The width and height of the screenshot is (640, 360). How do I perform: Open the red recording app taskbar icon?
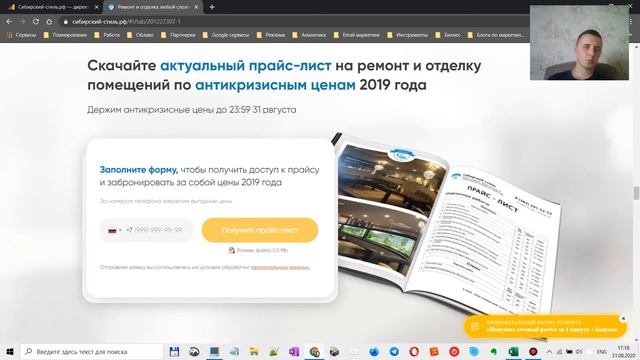tap(533, 351)
